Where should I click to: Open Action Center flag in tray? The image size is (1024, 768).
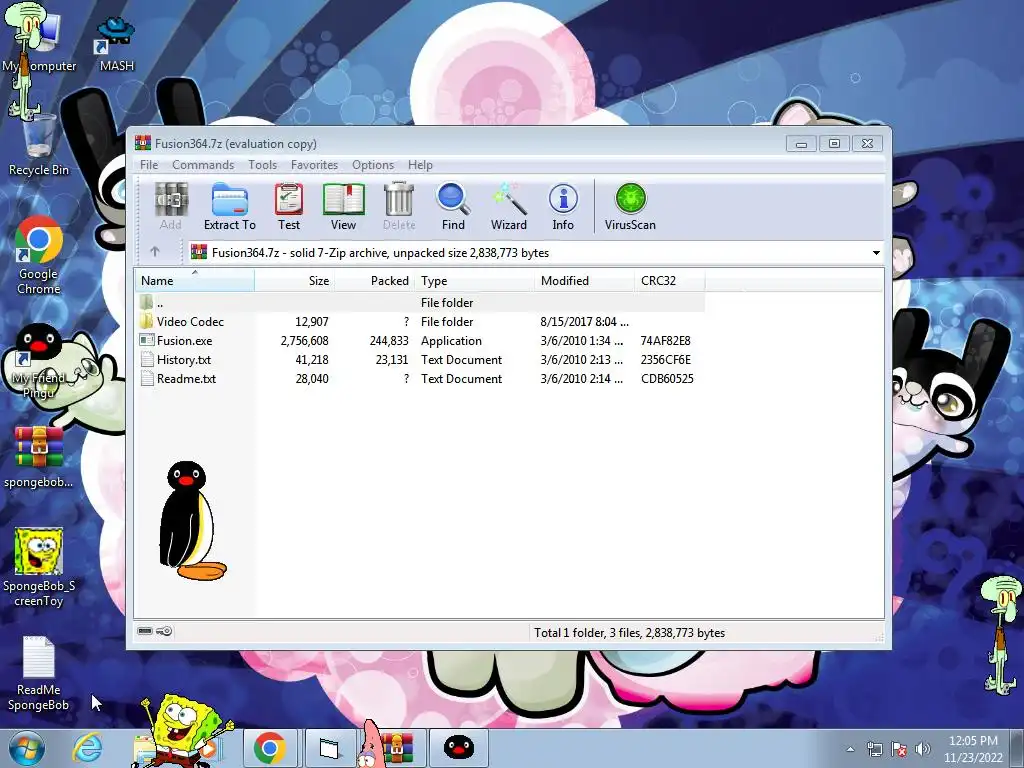point(899,749)
